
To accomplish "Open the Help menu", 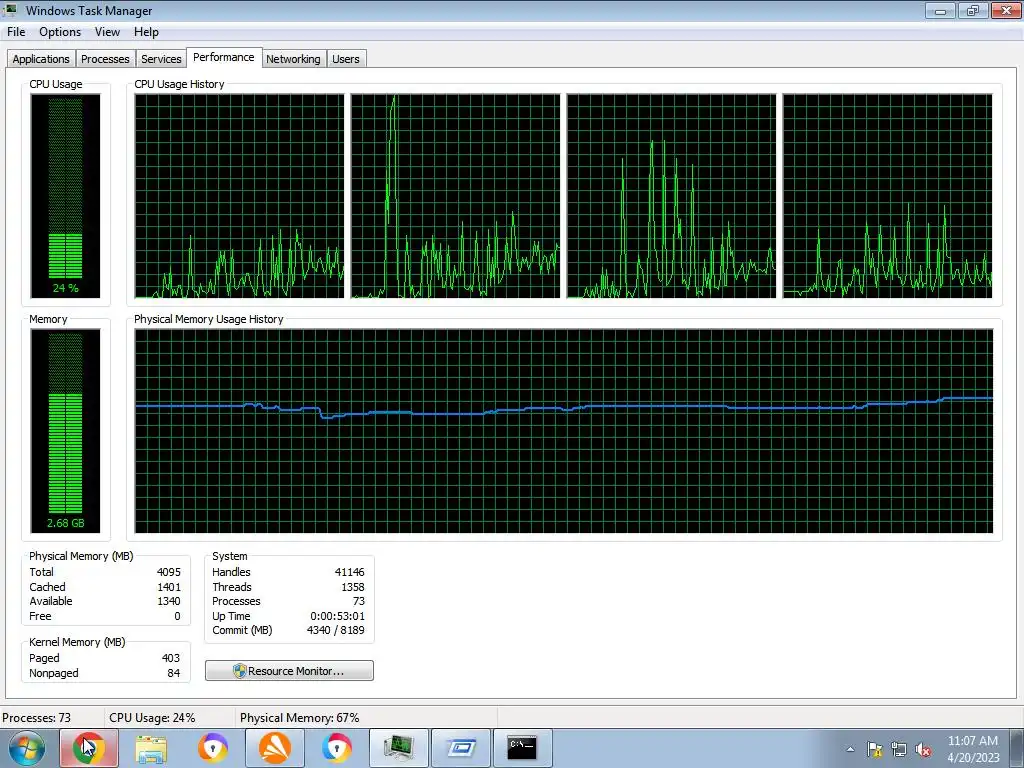I will (146, 32).
